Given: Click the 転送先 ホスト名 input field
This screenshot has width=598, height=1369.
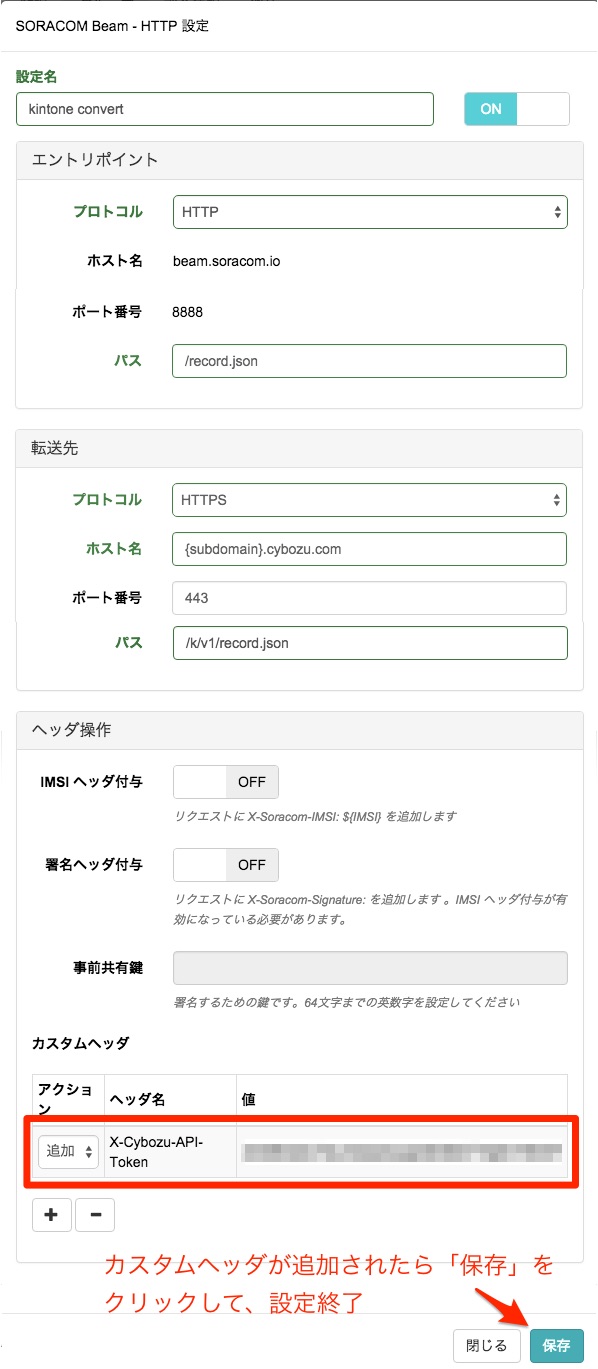Looking at the screenshot, I should coord(370,548).
